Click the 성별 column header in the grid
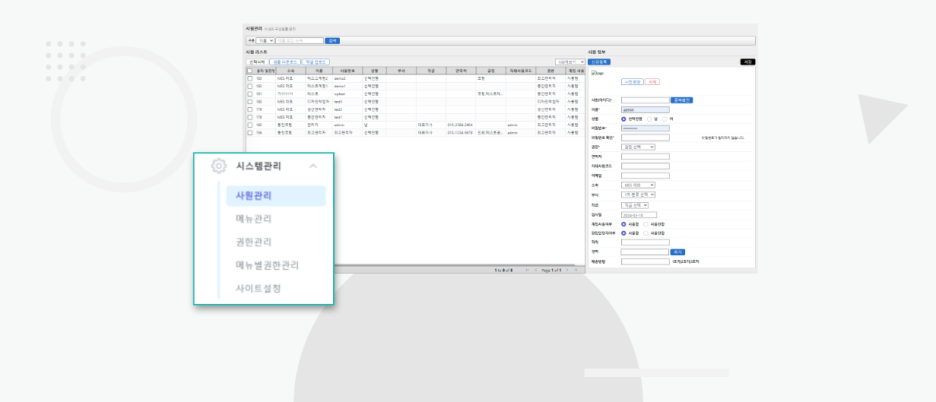936x402 pixels. point(374,70)
